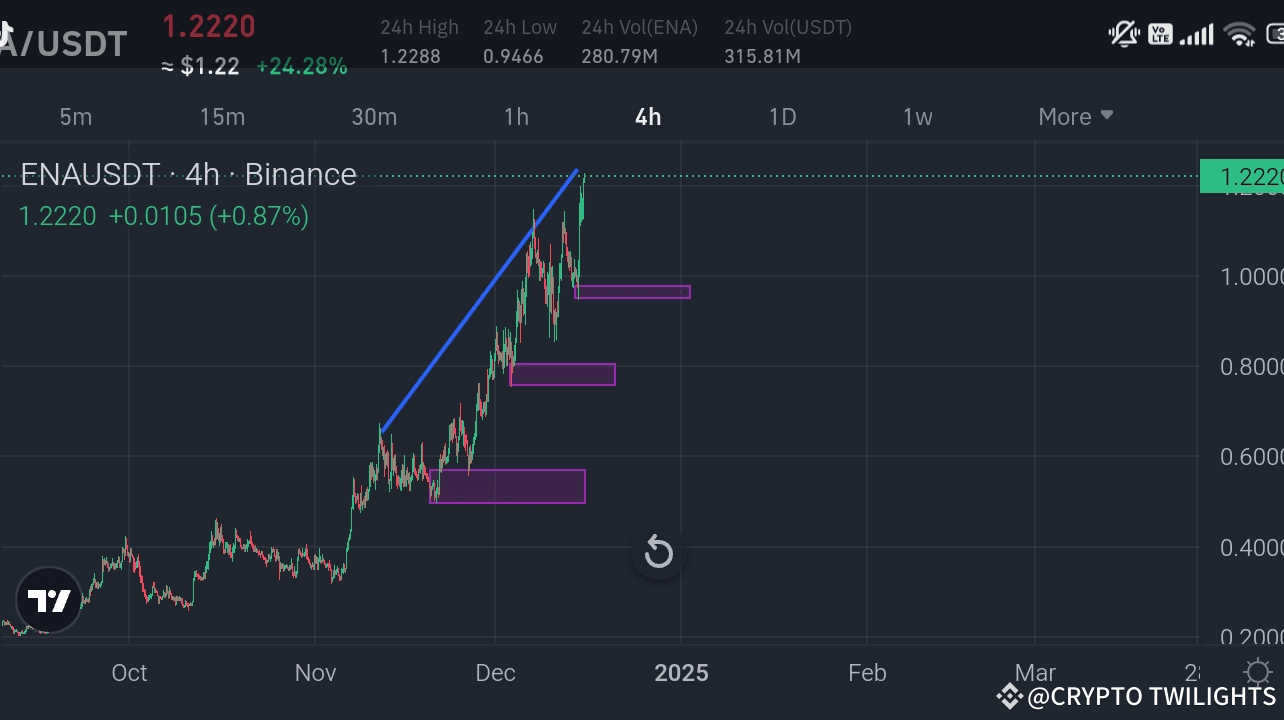This screenshot has width=1284, height=720.
Task: Select the 15m timeframe tab
Action: coord(221,116)
